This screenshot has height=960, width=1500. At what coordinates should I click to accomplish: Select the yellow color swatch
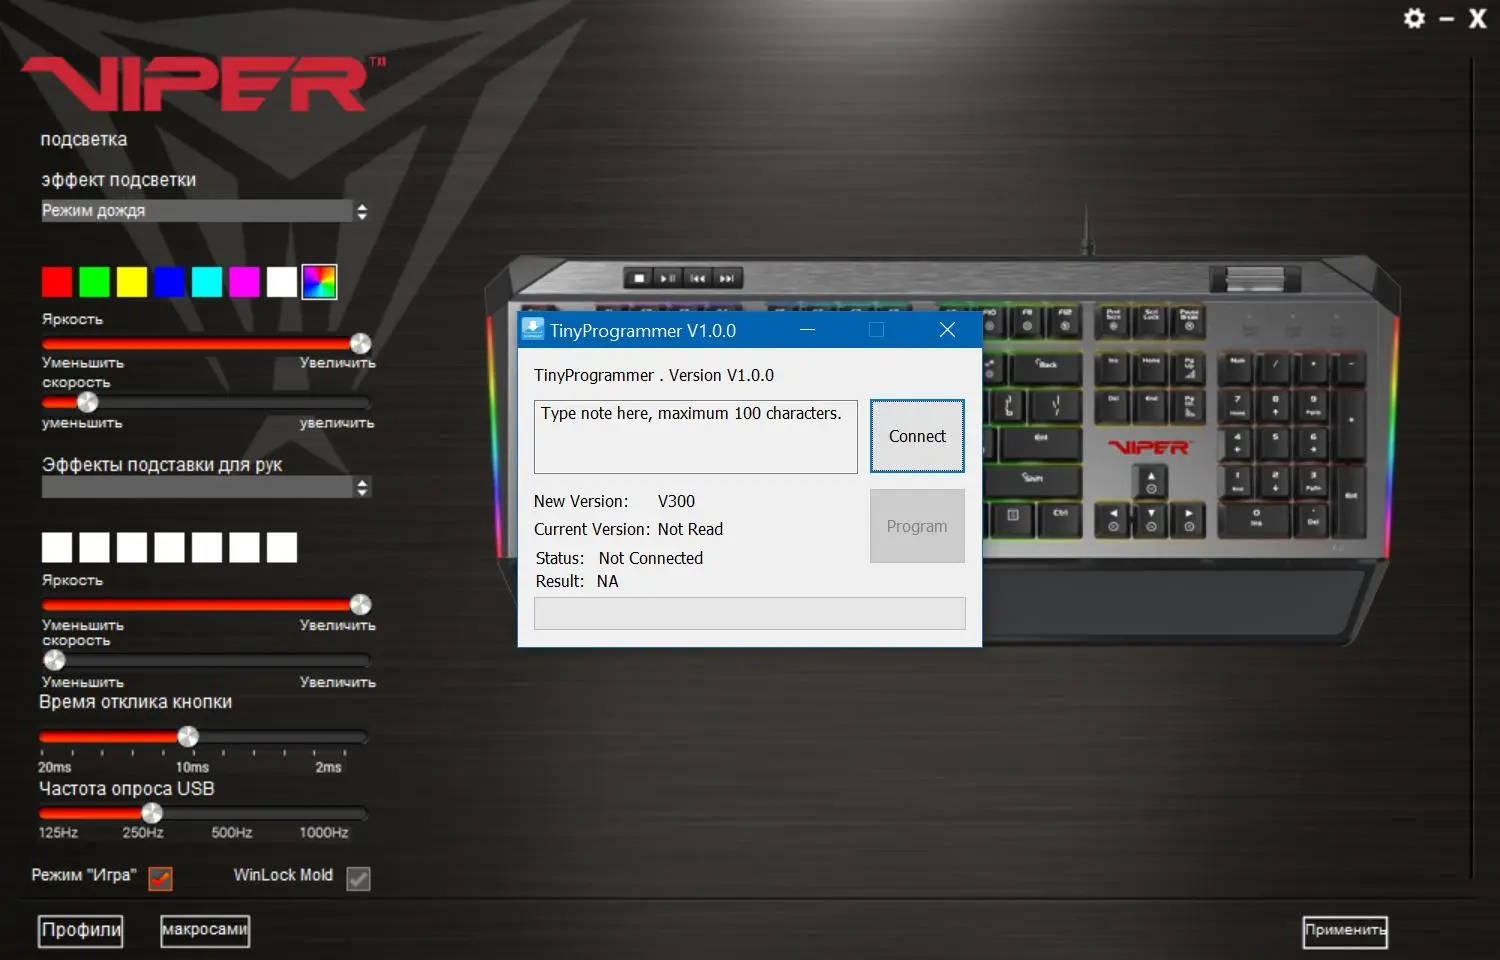click(132, 282)
